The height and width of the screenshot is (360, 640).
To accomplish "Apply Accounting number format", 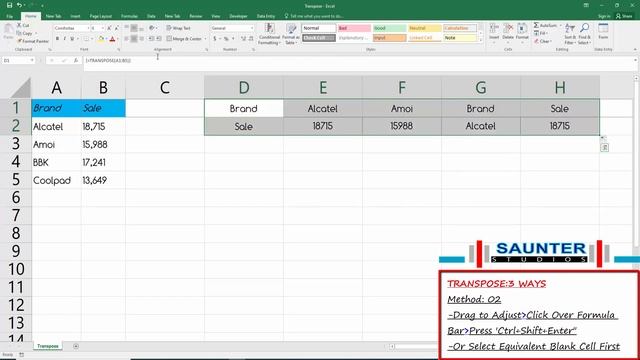I will 215,39.
